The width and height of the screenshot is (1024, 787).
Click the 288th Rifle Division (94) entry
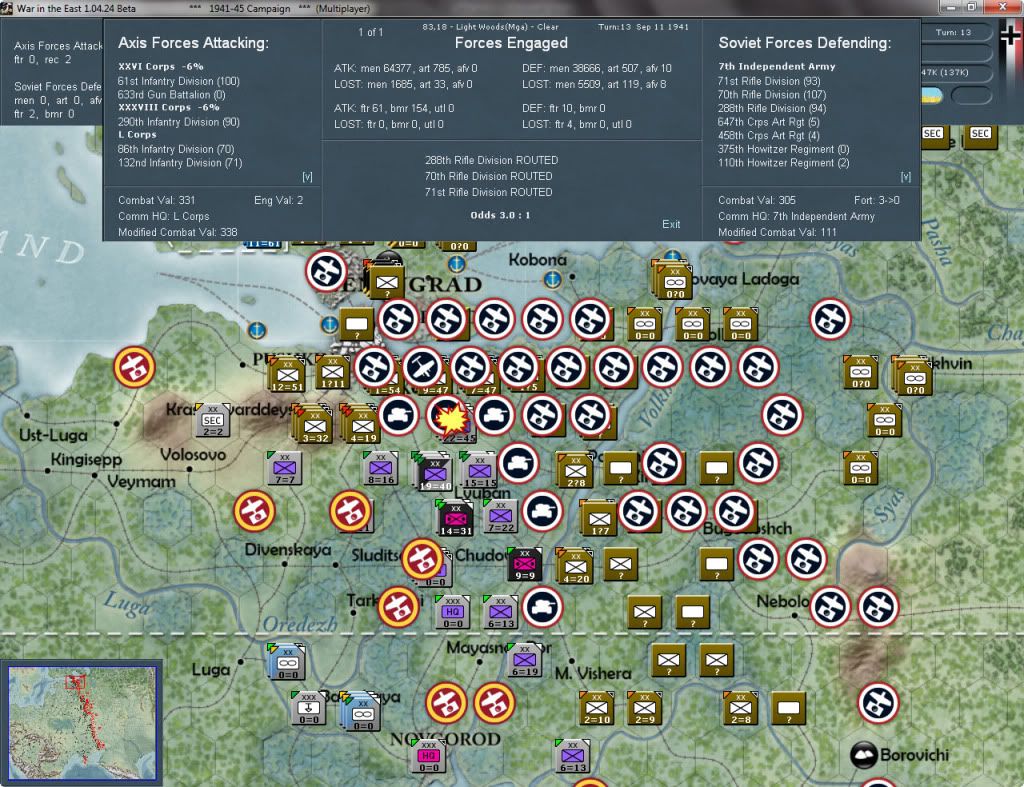(x=772, y=108)
